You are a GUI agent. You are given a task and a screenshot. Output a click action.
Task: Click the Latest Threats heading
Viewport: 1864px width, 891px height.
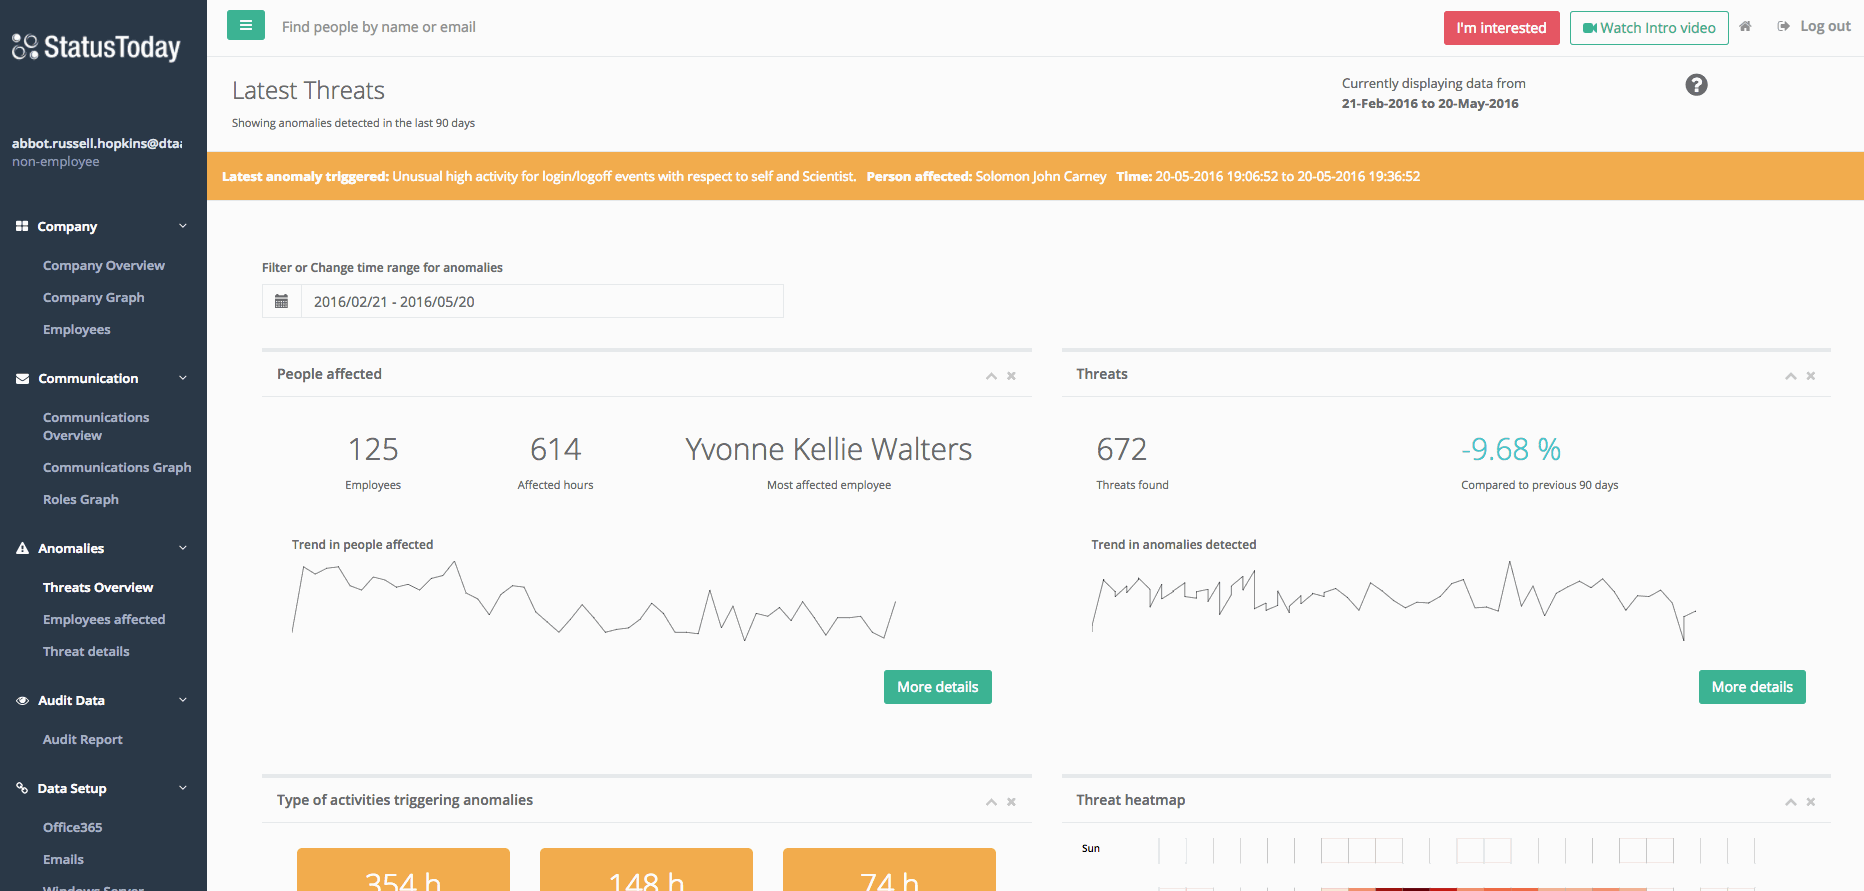(308, 91)
